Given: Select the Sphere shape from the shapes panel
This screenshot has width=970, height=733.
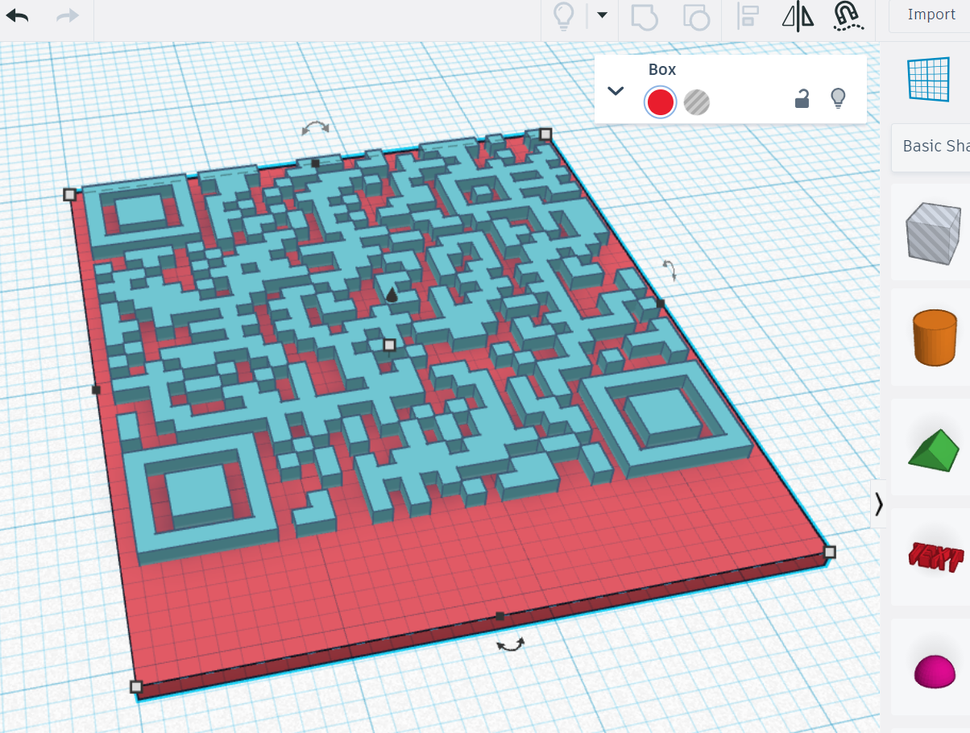Looking at the screenshot, I should [x=935, y=671].
